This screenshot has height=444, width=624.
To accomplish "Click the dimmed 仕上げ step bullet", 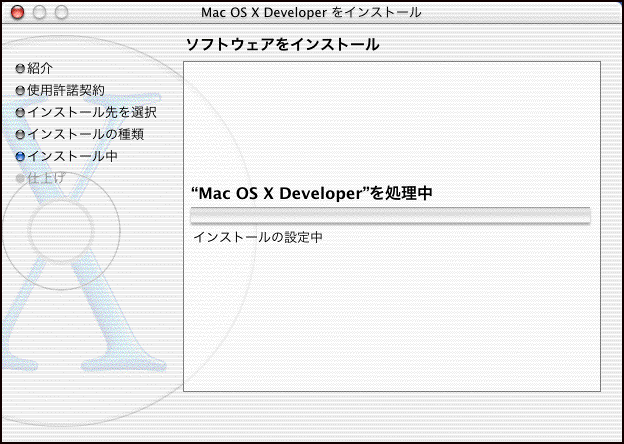I will click(20, 178).
